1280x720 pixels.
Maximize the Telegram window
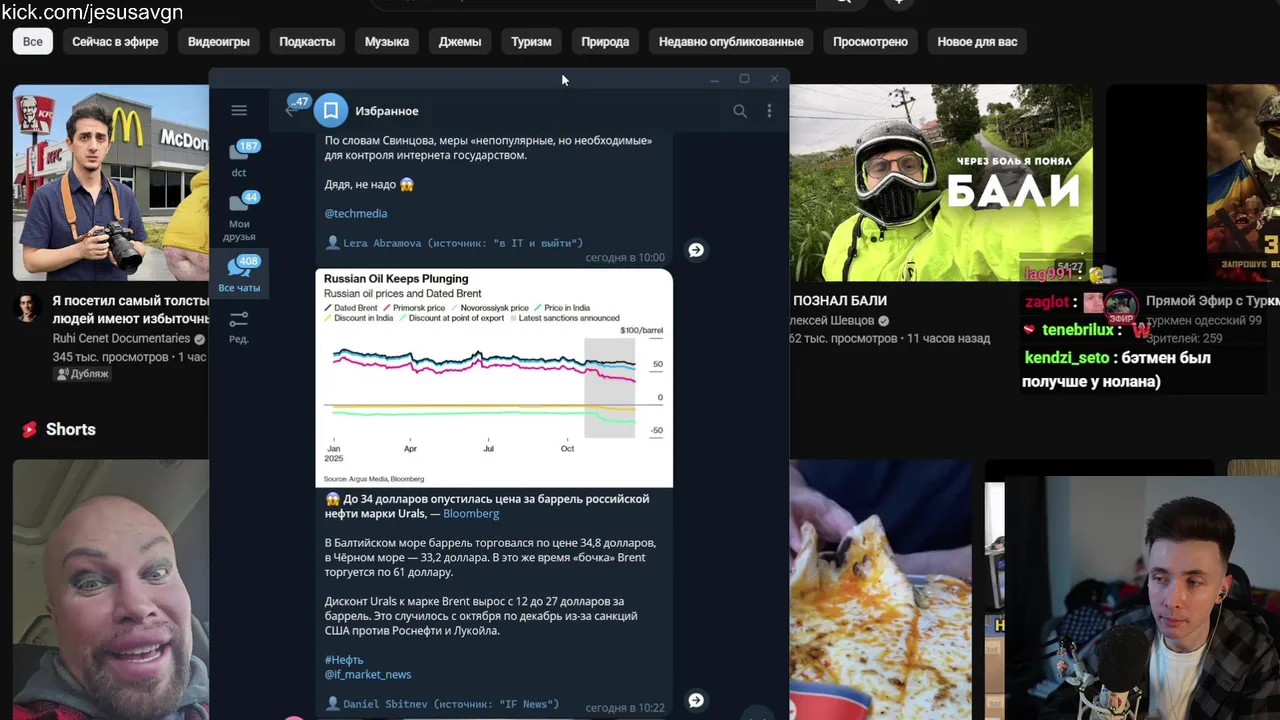click(744, 79)
